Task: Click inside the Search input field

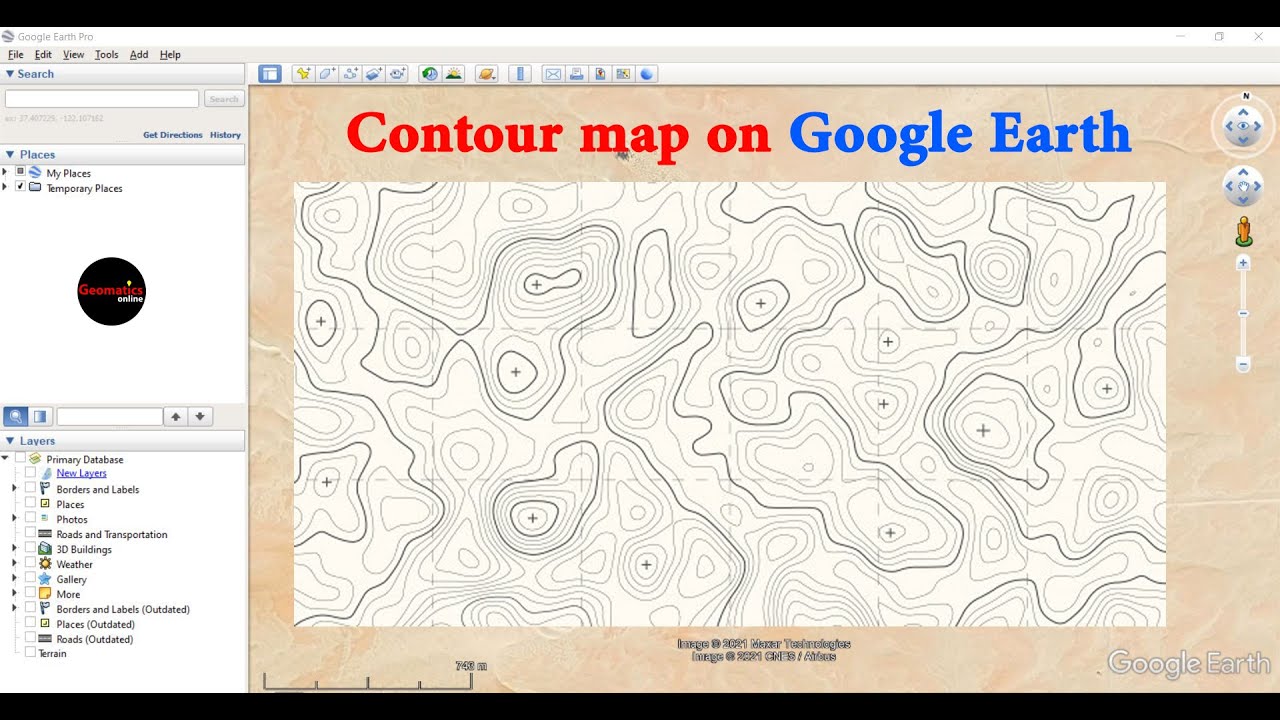Action: click(102, 99)
